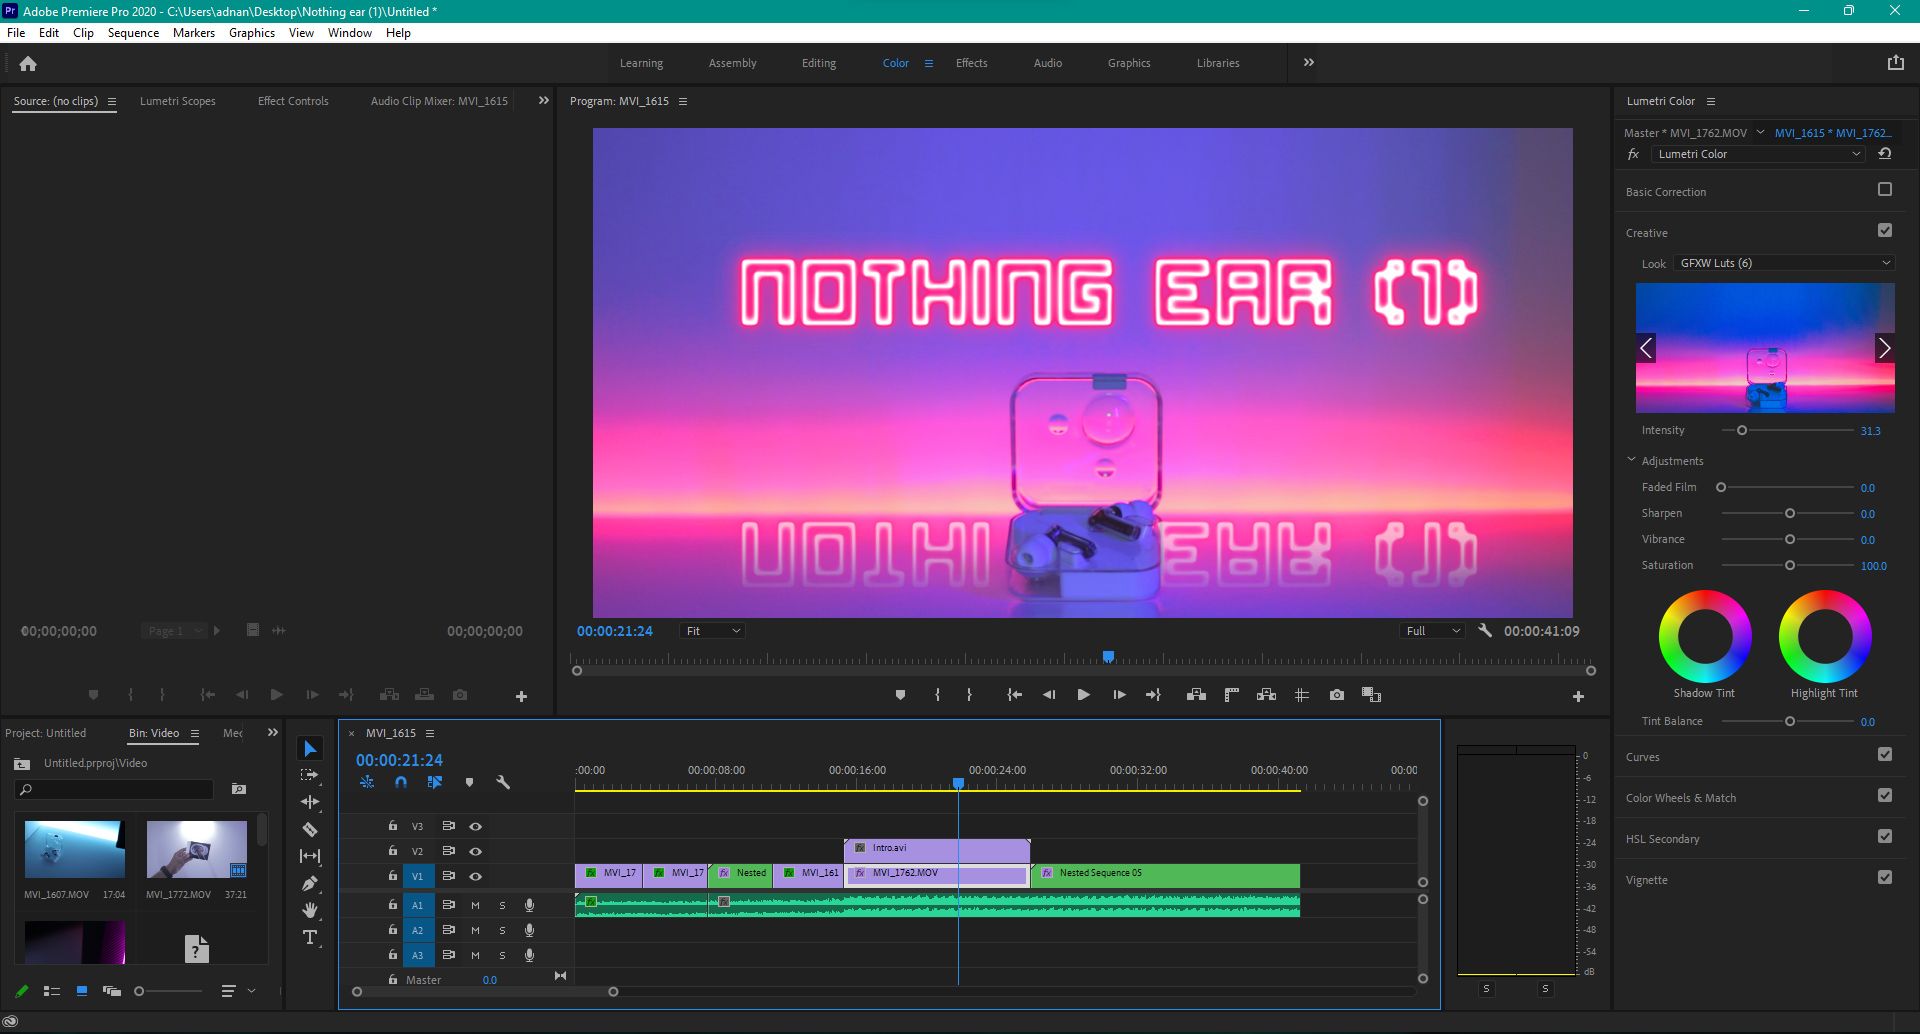Mute audio track A1
This screenshot has height=1034, width=1920.
click(x=475, y=905)
